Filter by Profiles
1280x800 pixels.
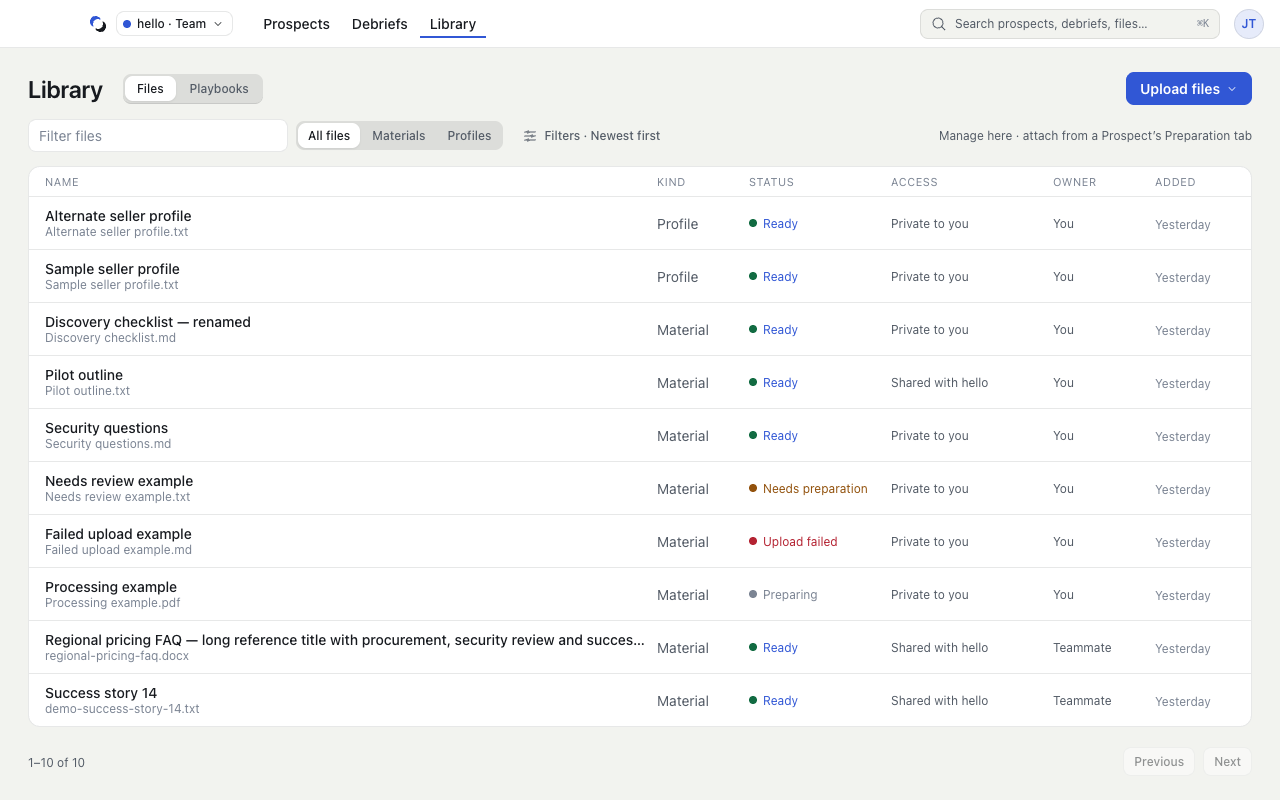(x=469, y=136)
